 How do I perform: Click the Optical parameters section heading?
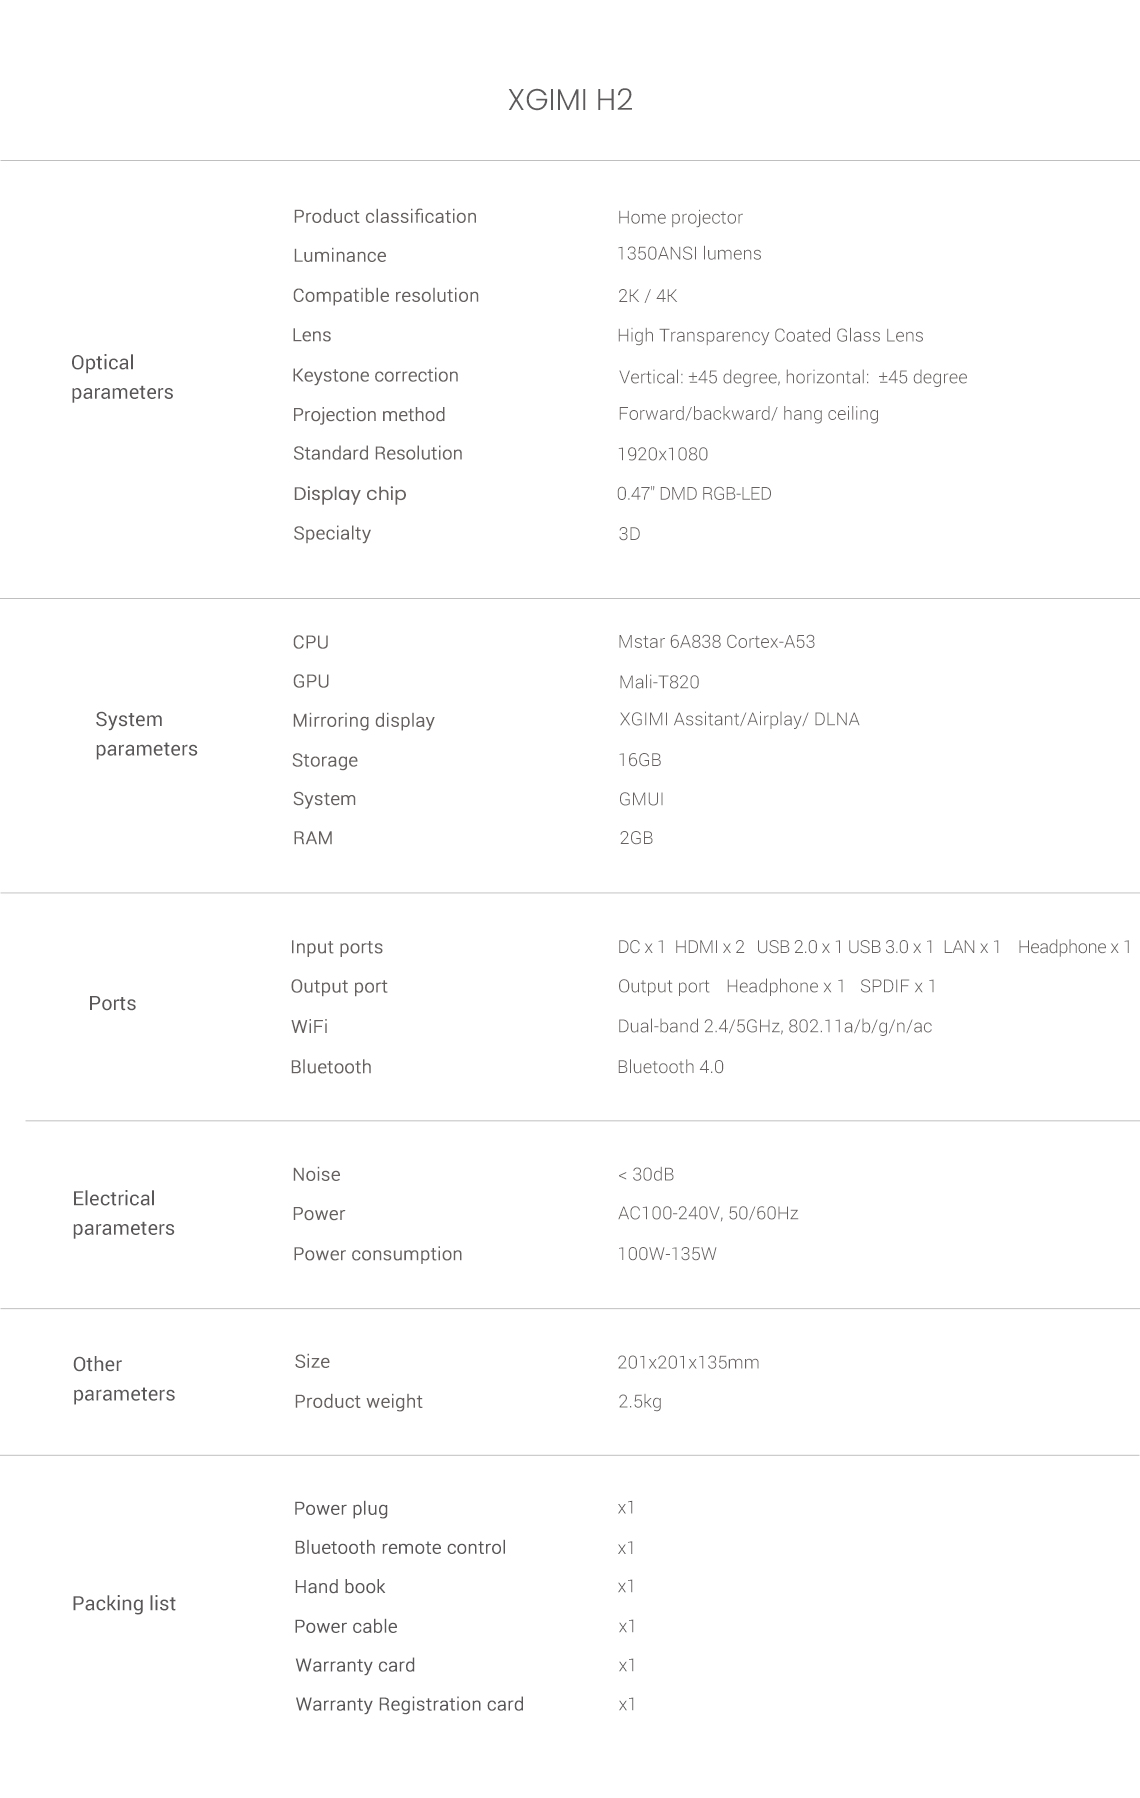(122, 377)
